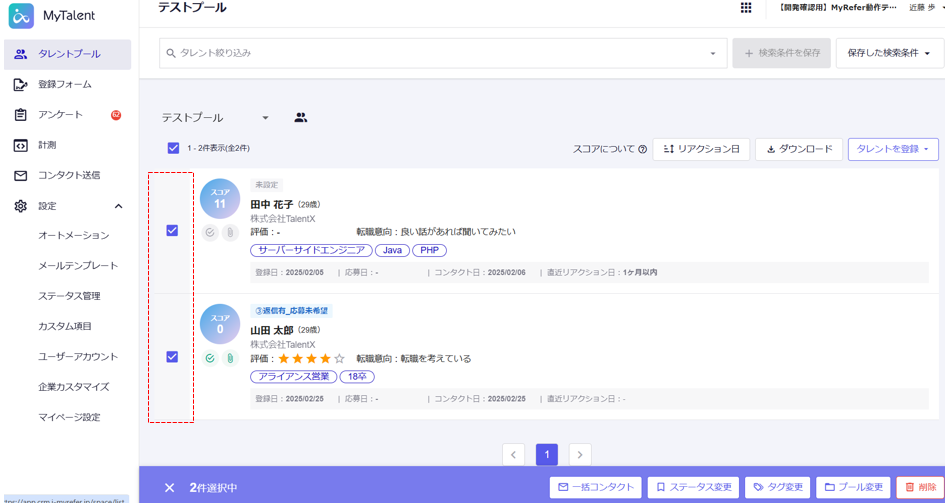Image resolution: width=945 pixels, height=503 pixels.
Task: Expand the テストプール pool selector dropdown
Action: (265, 118)
